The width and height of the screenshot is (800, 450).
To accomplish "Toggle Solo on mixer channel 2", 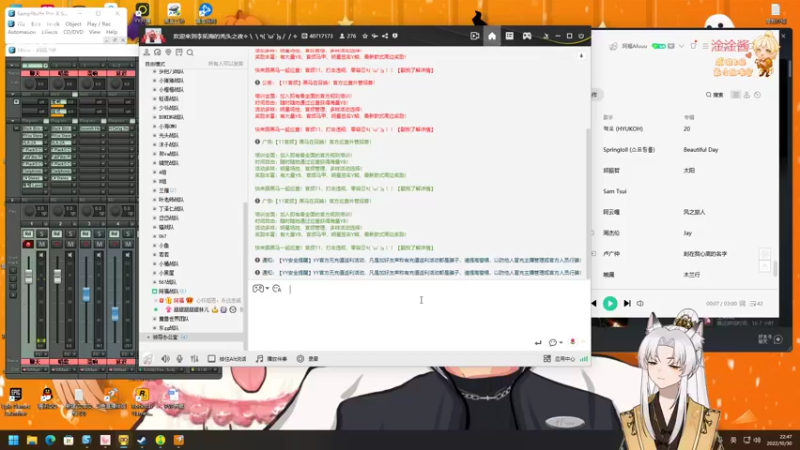I will click(x=70, y=234).
